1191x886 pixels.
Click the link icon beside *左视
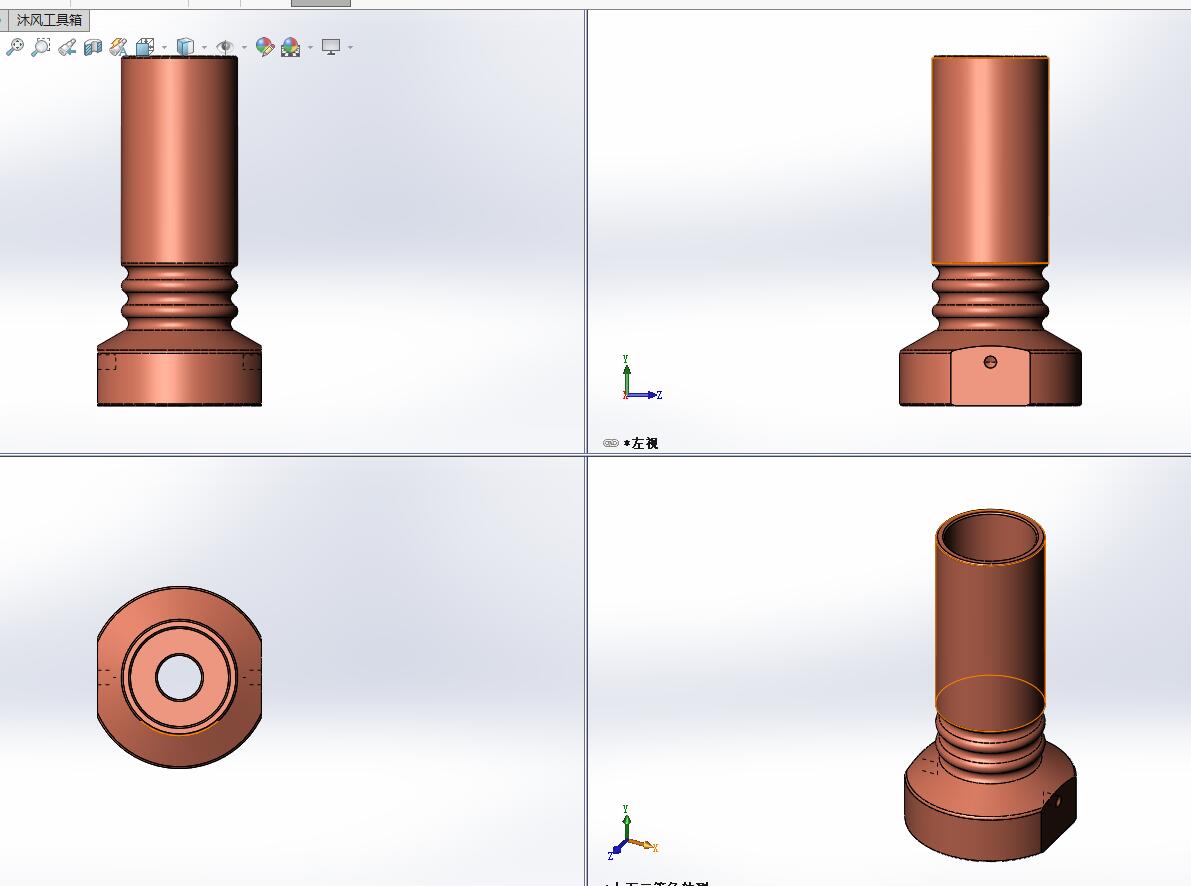coord(611,443)
